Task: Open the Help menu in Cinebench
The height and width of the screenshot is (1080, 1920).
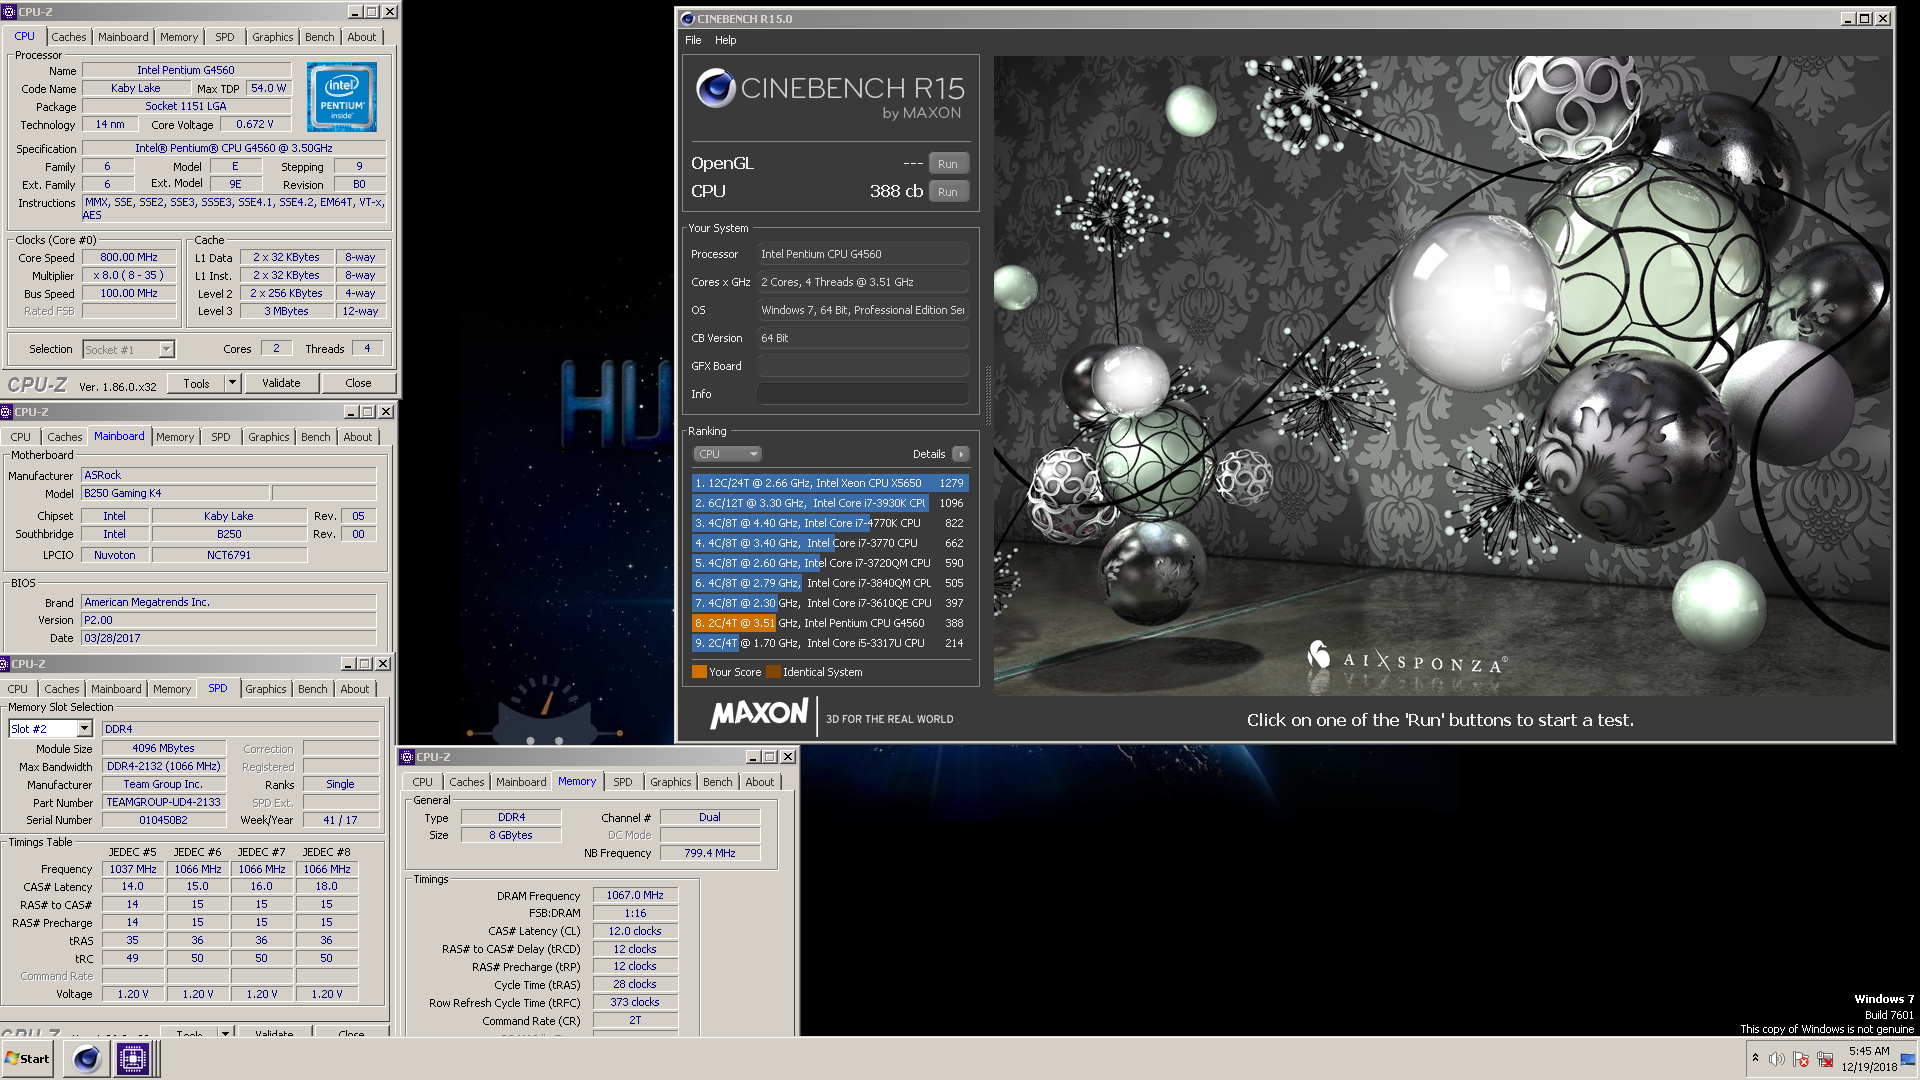Action: [x=726, y=40]
